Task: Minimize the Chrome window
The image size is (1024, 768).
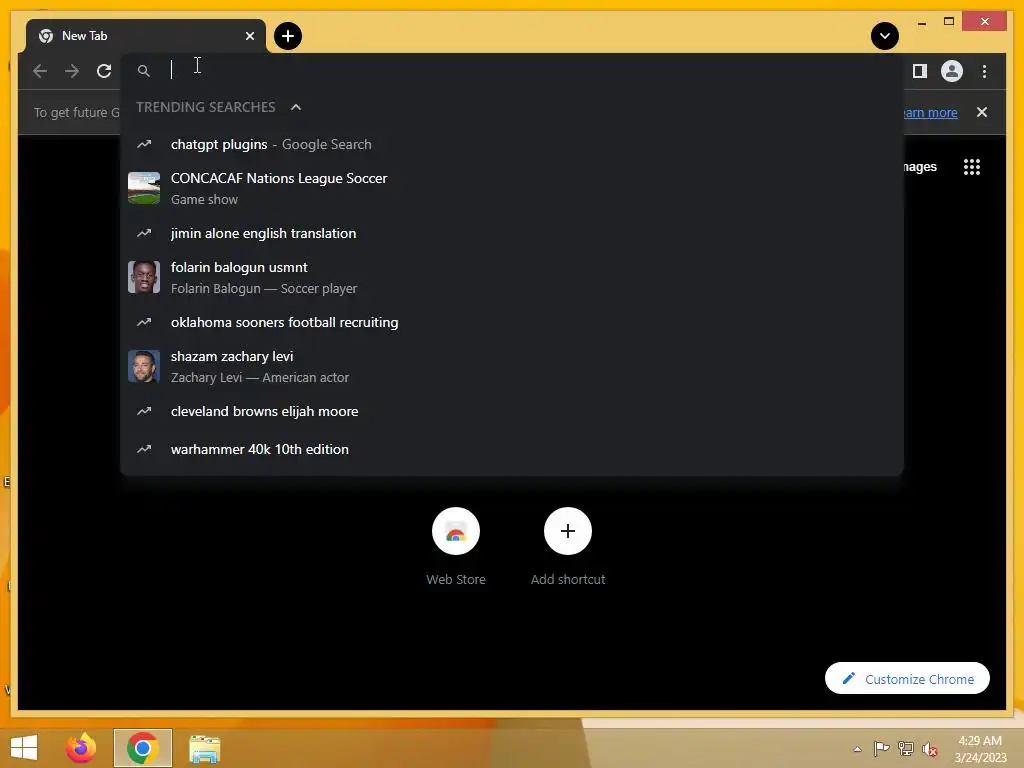Action: point(921,23)
